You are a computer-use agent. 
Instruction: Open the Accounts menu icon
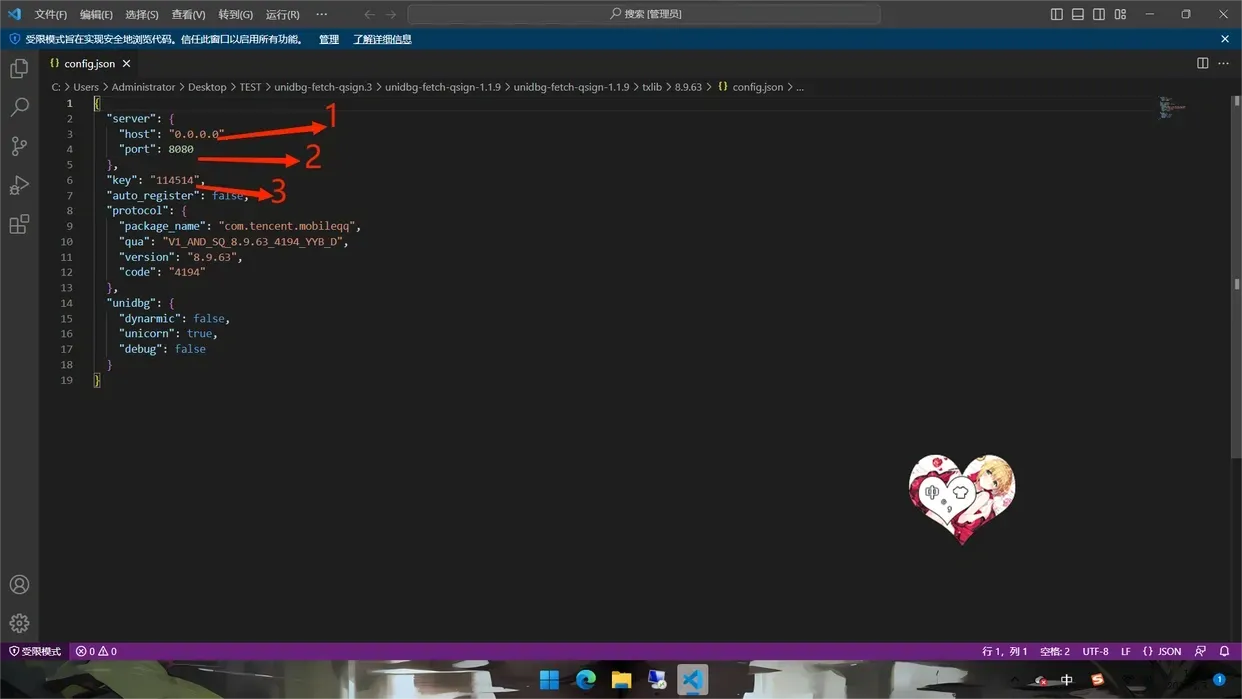(19, 585)
